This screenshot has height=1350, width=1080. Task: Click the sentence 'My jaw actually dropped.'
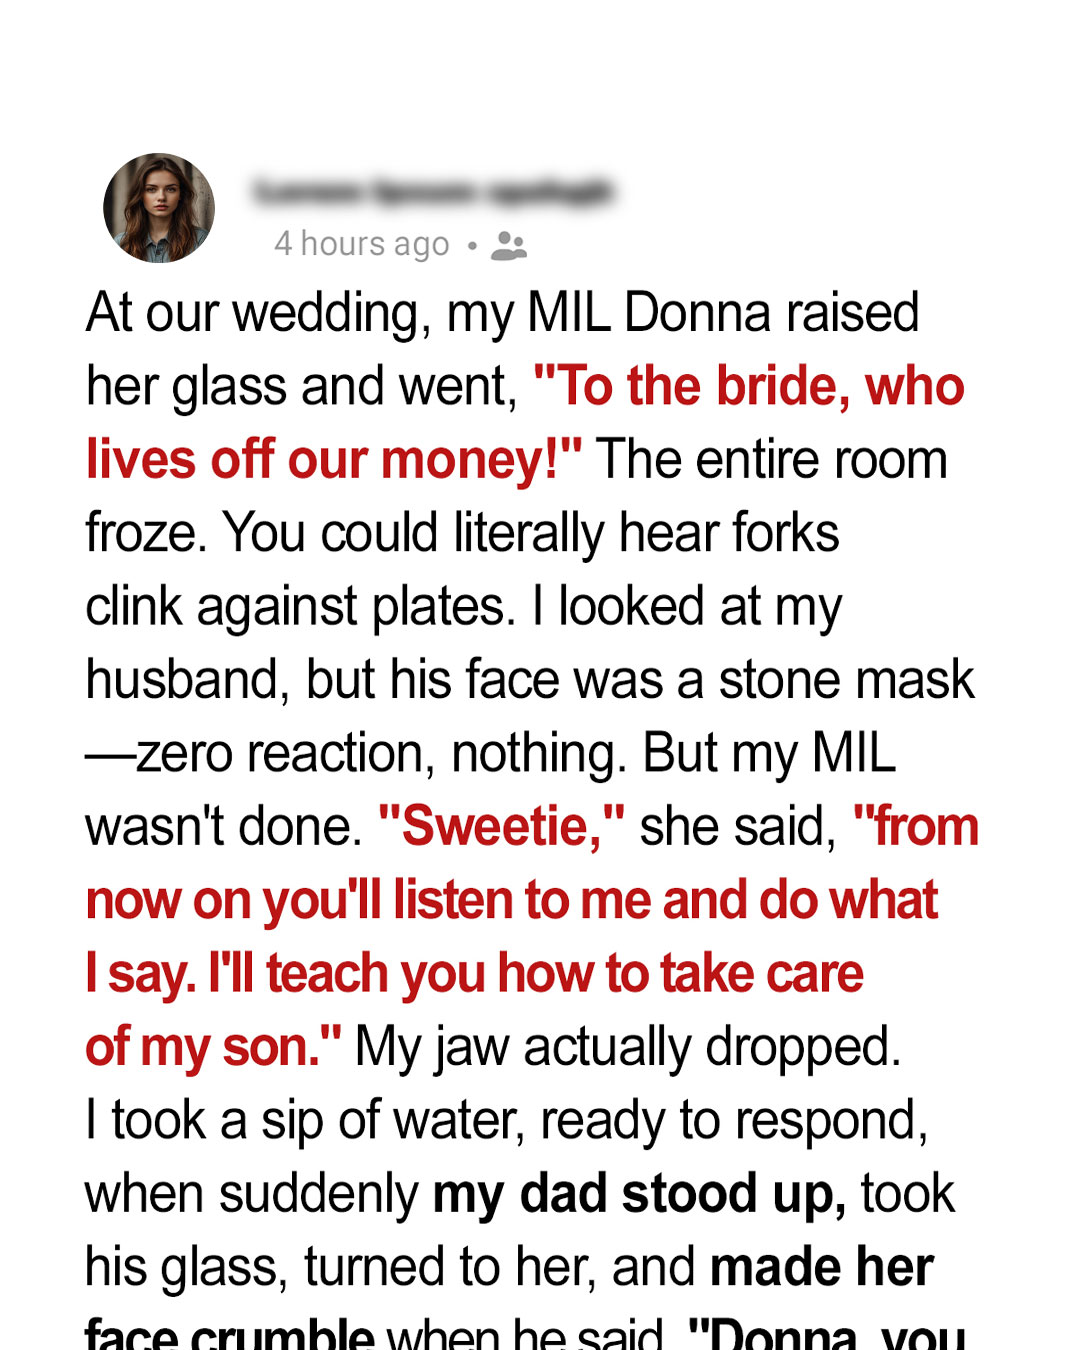pos(629,1047)
